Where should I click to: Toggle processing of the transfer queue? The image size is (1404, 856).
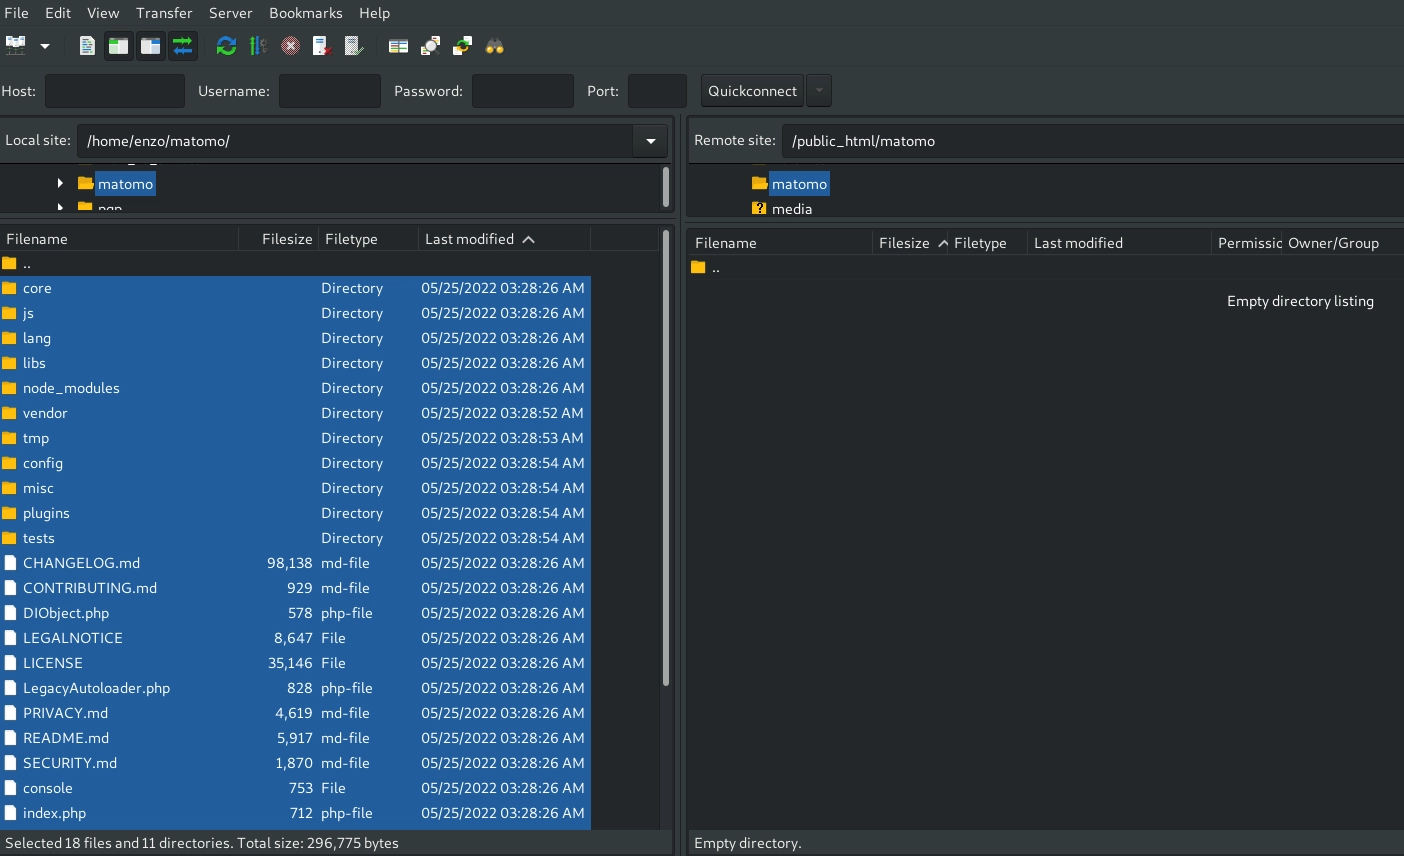258,46
